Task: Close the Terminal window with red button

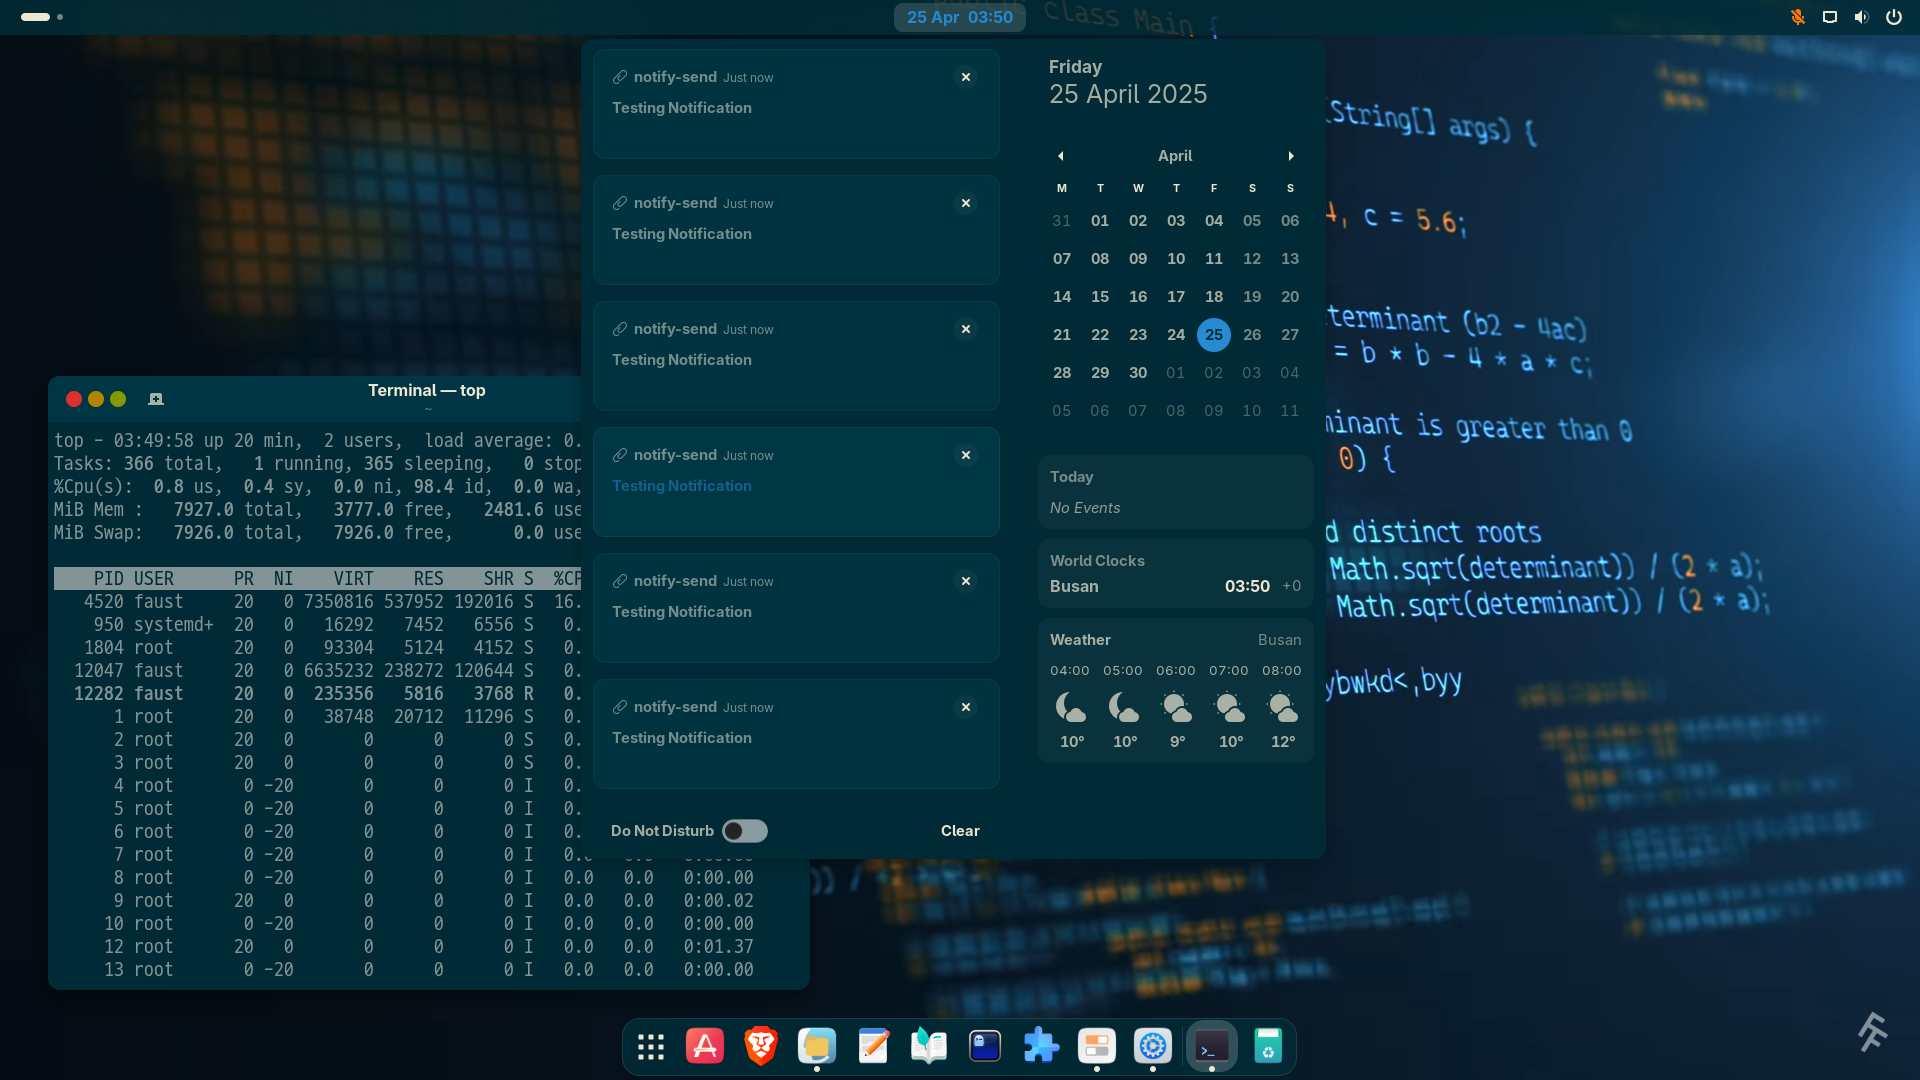Action: coord(74,399)
